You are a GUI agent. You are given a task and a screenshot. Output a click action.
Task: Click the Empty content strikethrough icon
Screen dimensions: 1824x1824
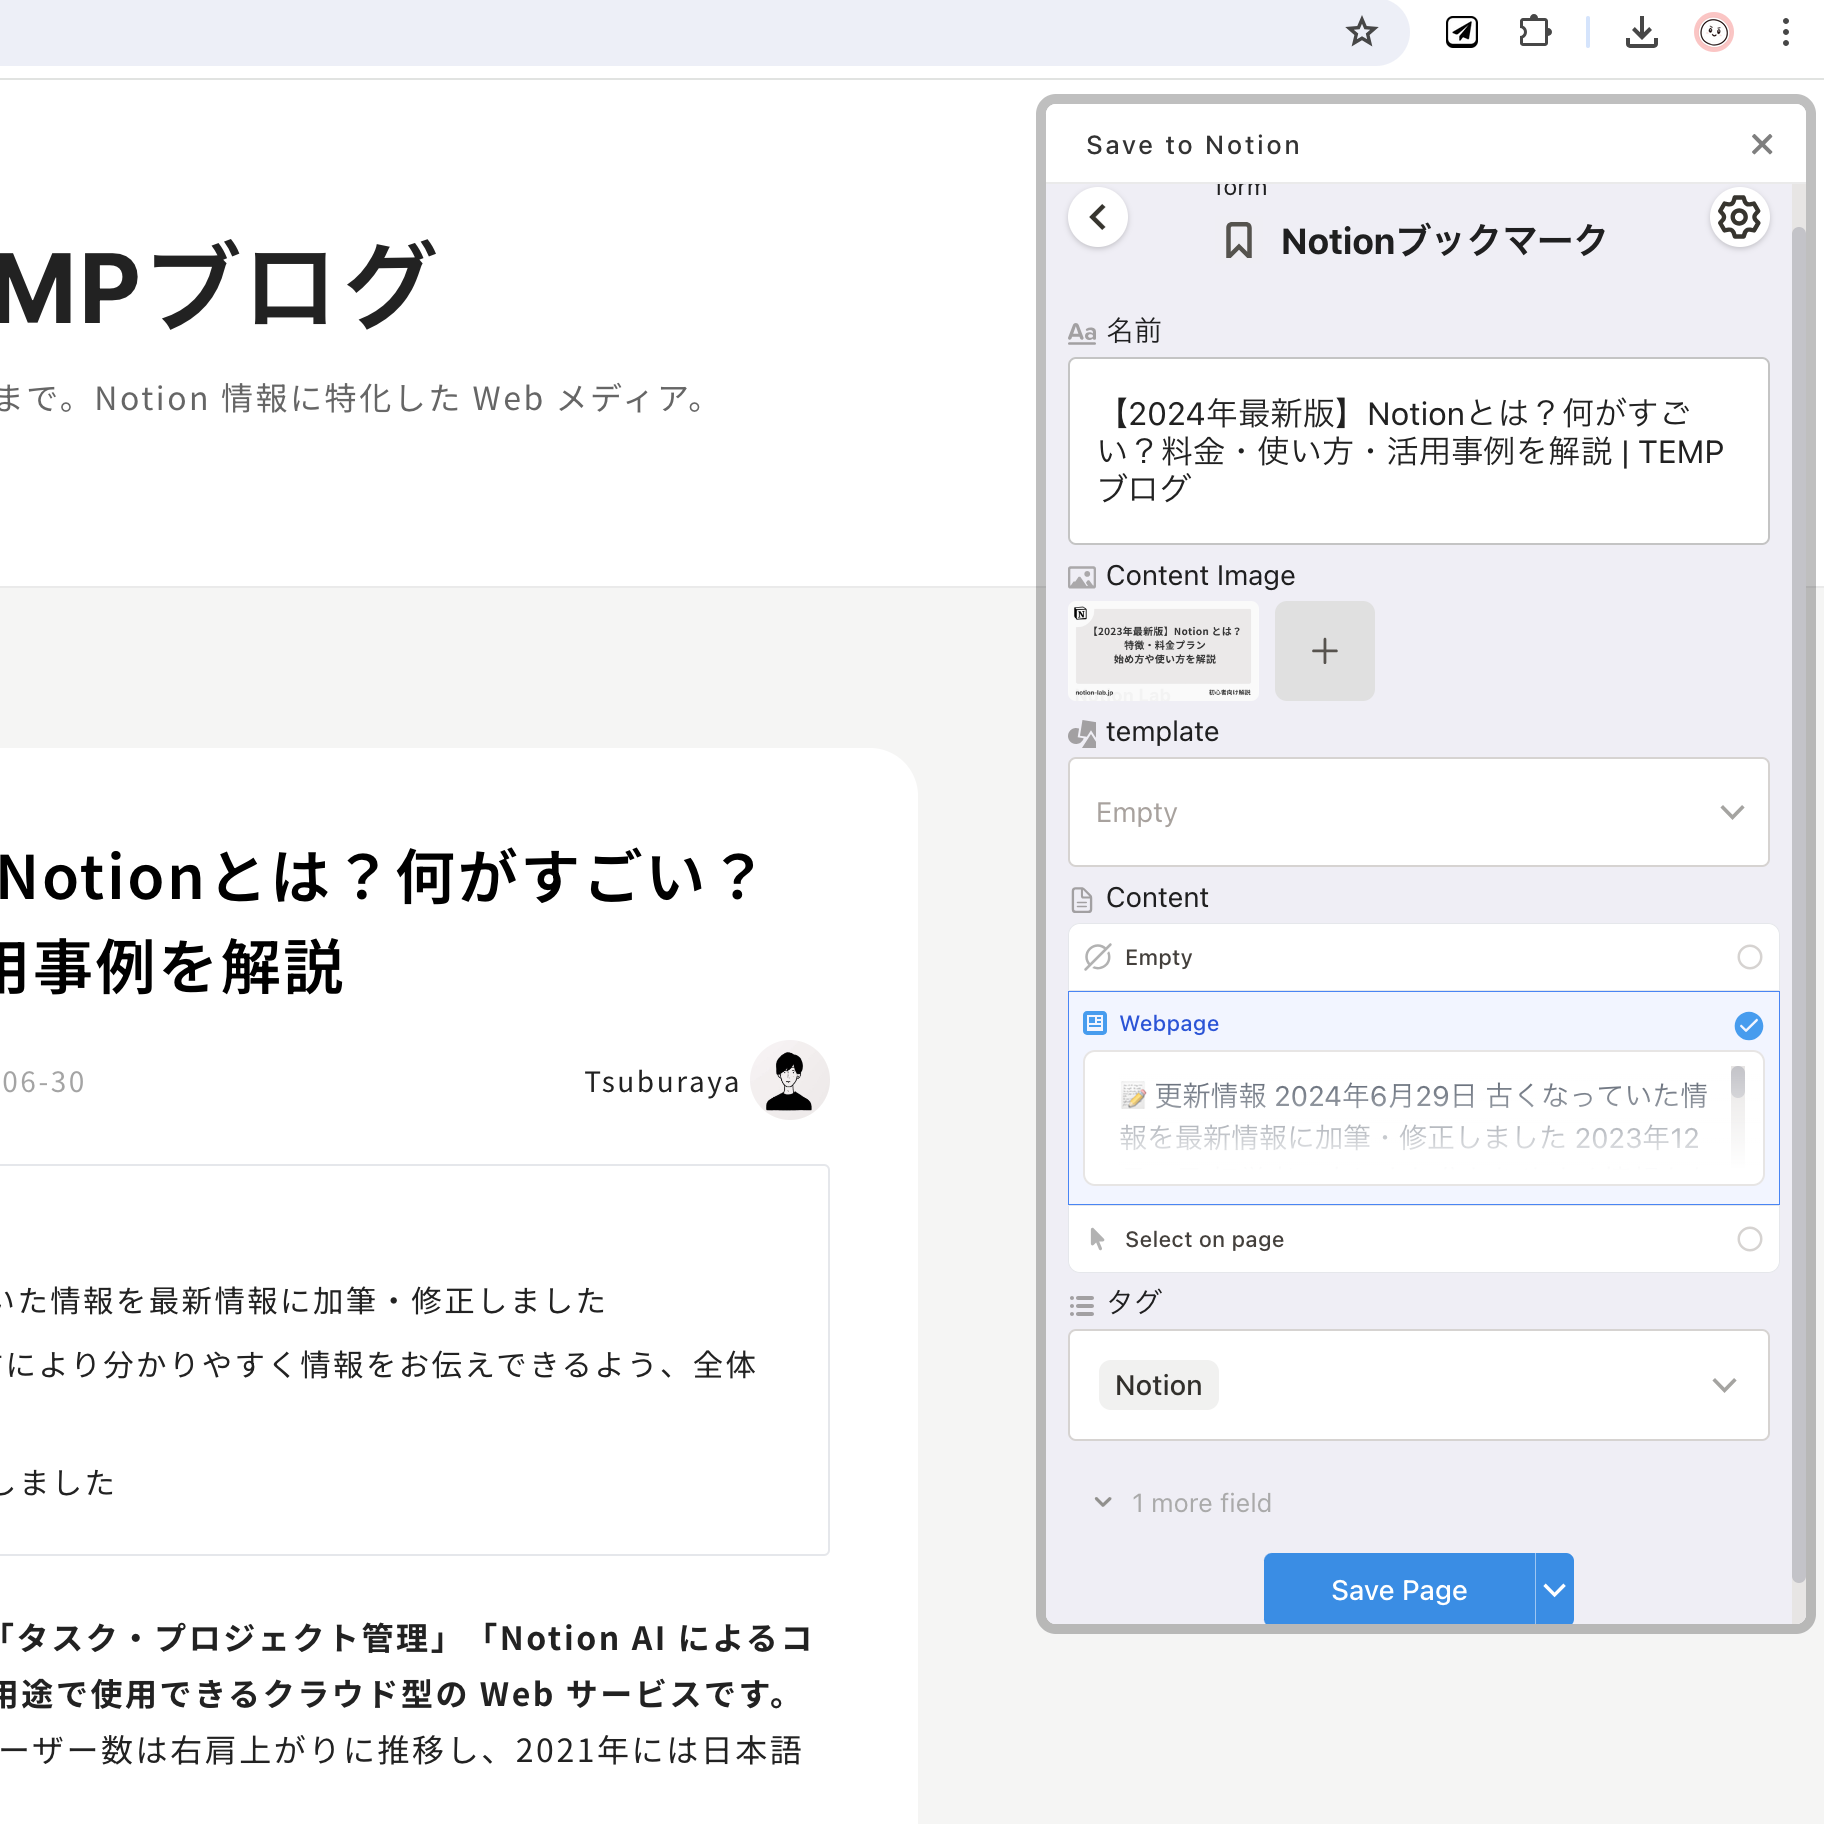coord(1098,957)
